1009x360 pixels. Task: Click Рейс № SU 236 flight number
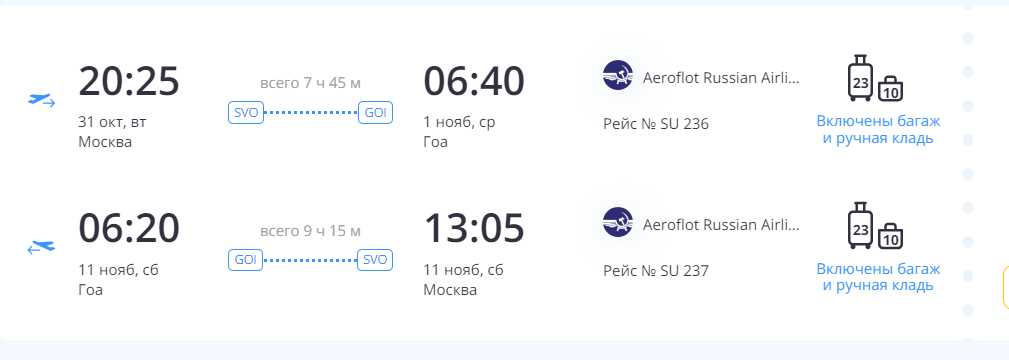(x=656, y=124)
